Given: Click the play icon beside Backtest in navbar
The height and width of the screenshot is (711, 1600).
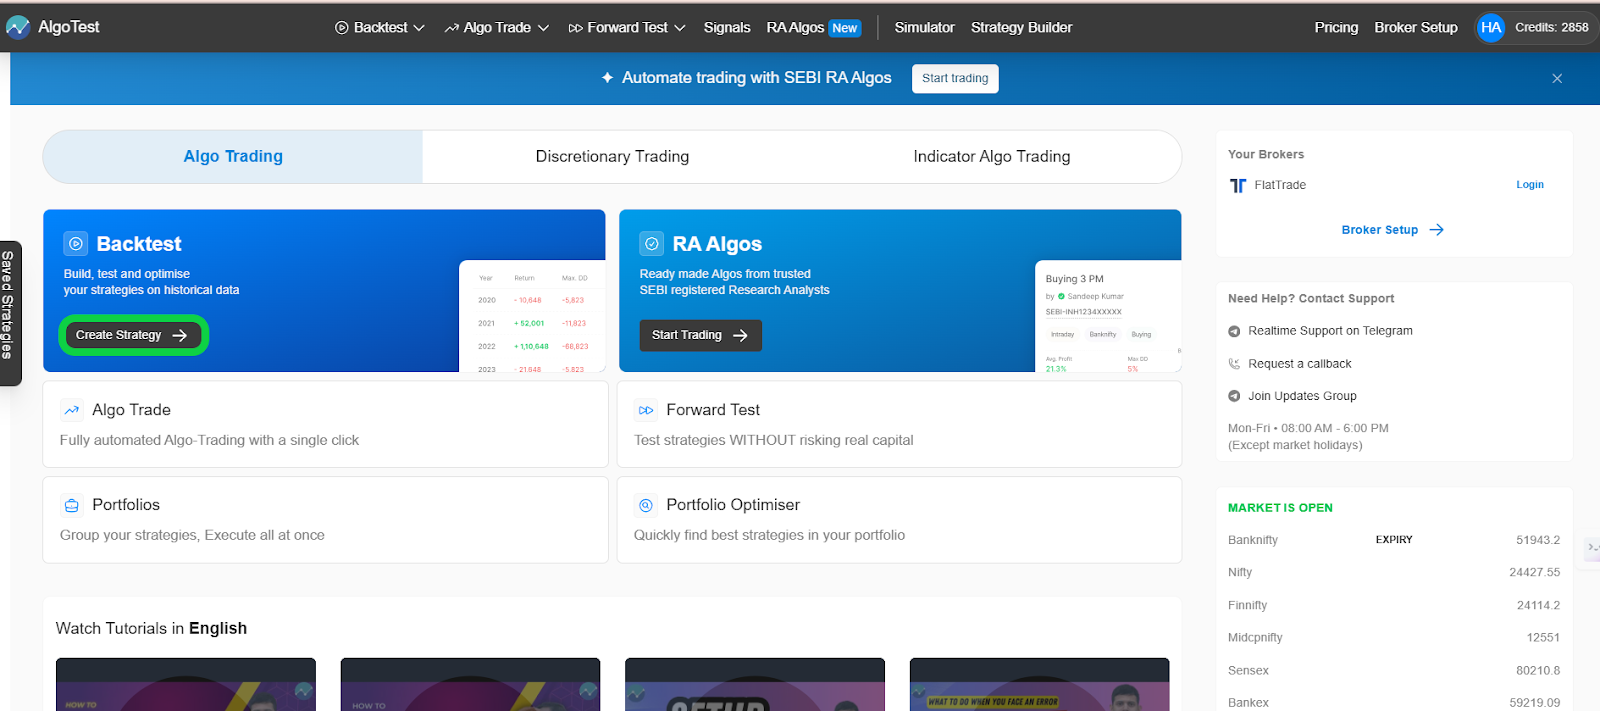Looking at the screenshot, I should [x=342, y=28].
